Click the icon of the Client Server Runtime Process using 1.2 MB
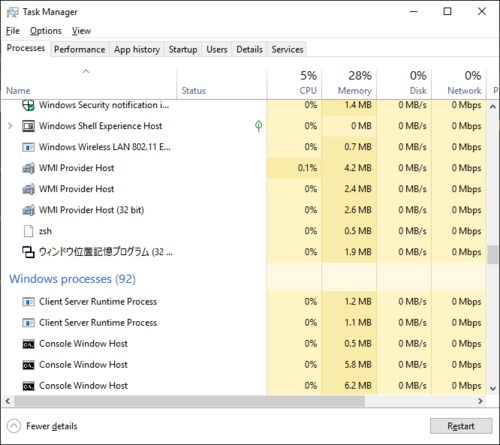500x445 pixels. point(28,302)
